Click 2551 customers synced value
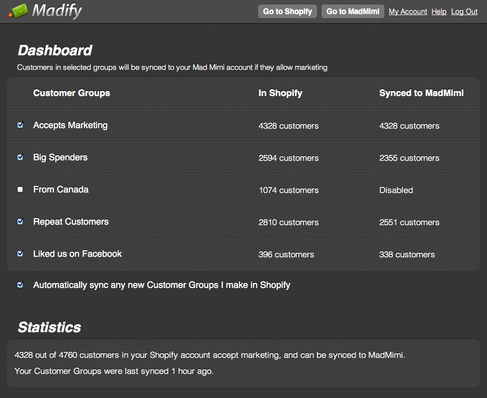 coord(409,222)
